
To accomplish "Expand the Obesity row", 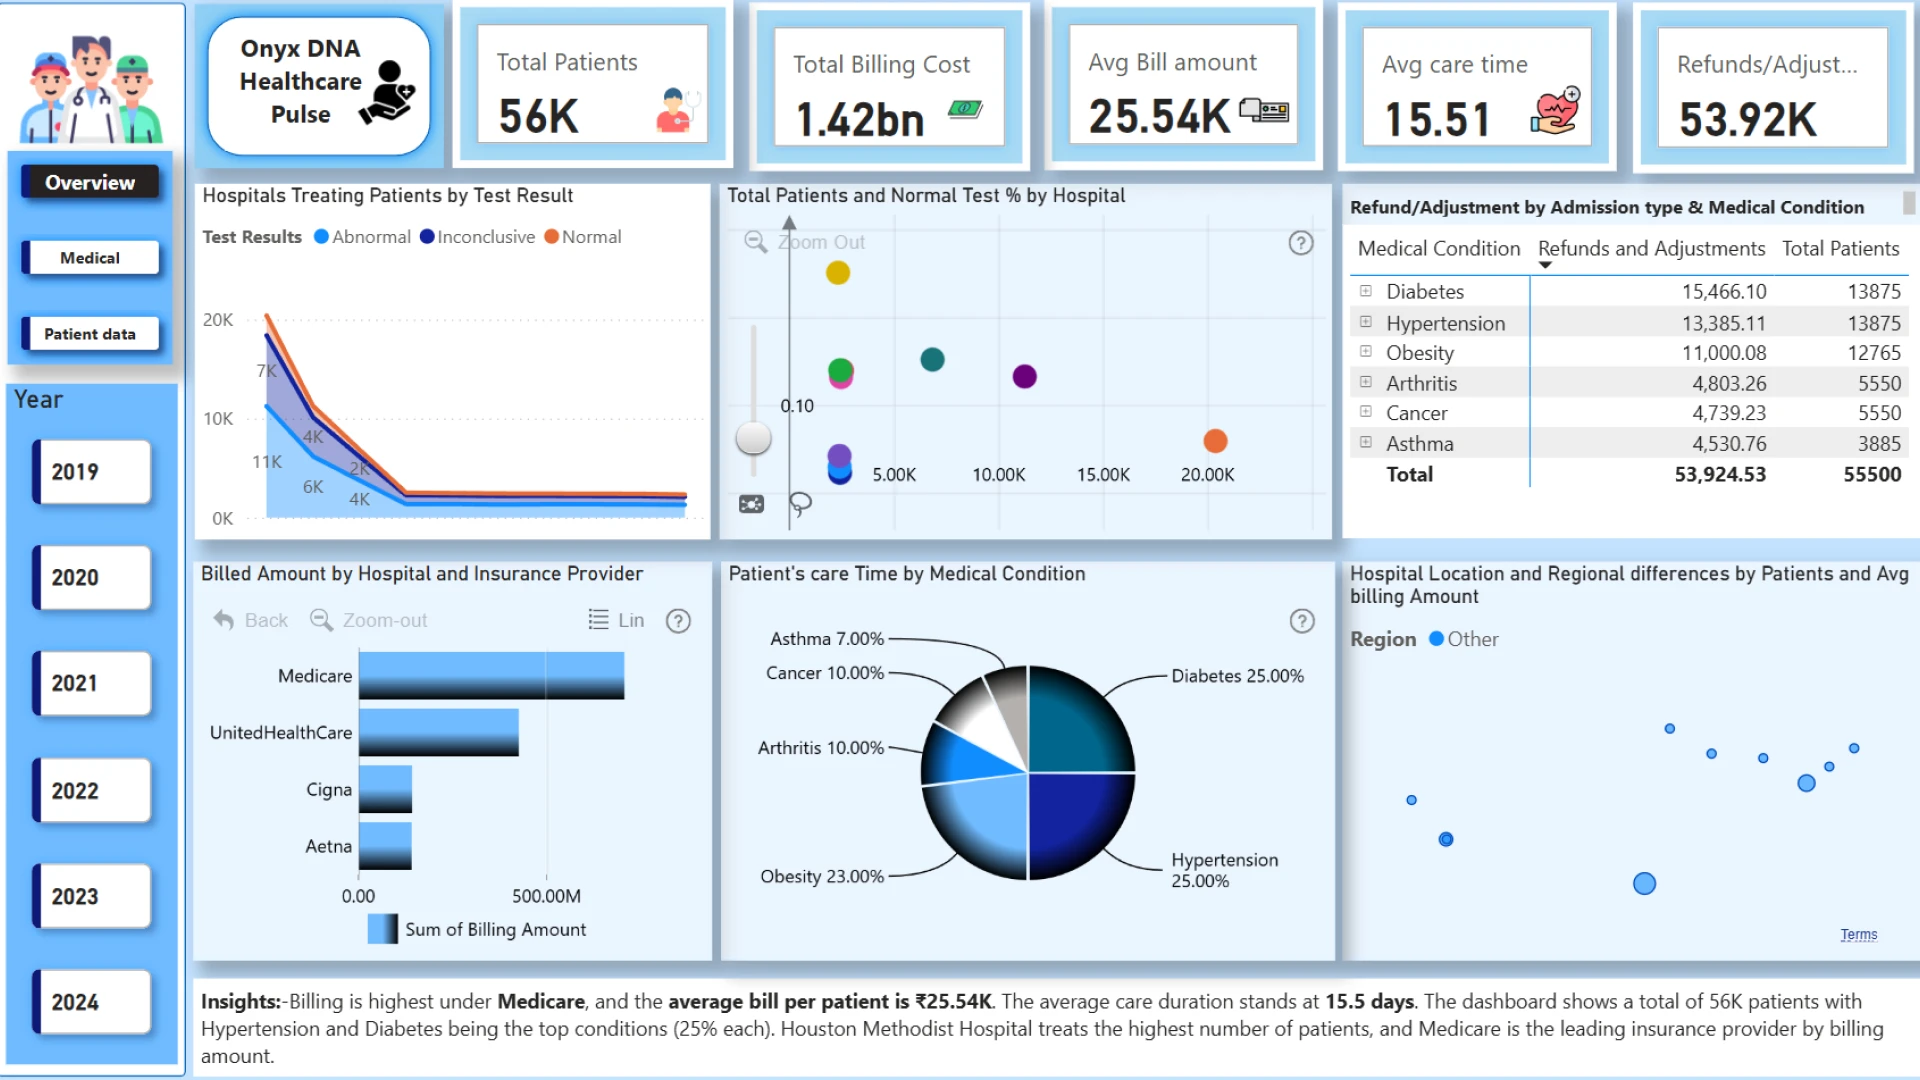I will pyautogui.click(x=1365, y=352).
